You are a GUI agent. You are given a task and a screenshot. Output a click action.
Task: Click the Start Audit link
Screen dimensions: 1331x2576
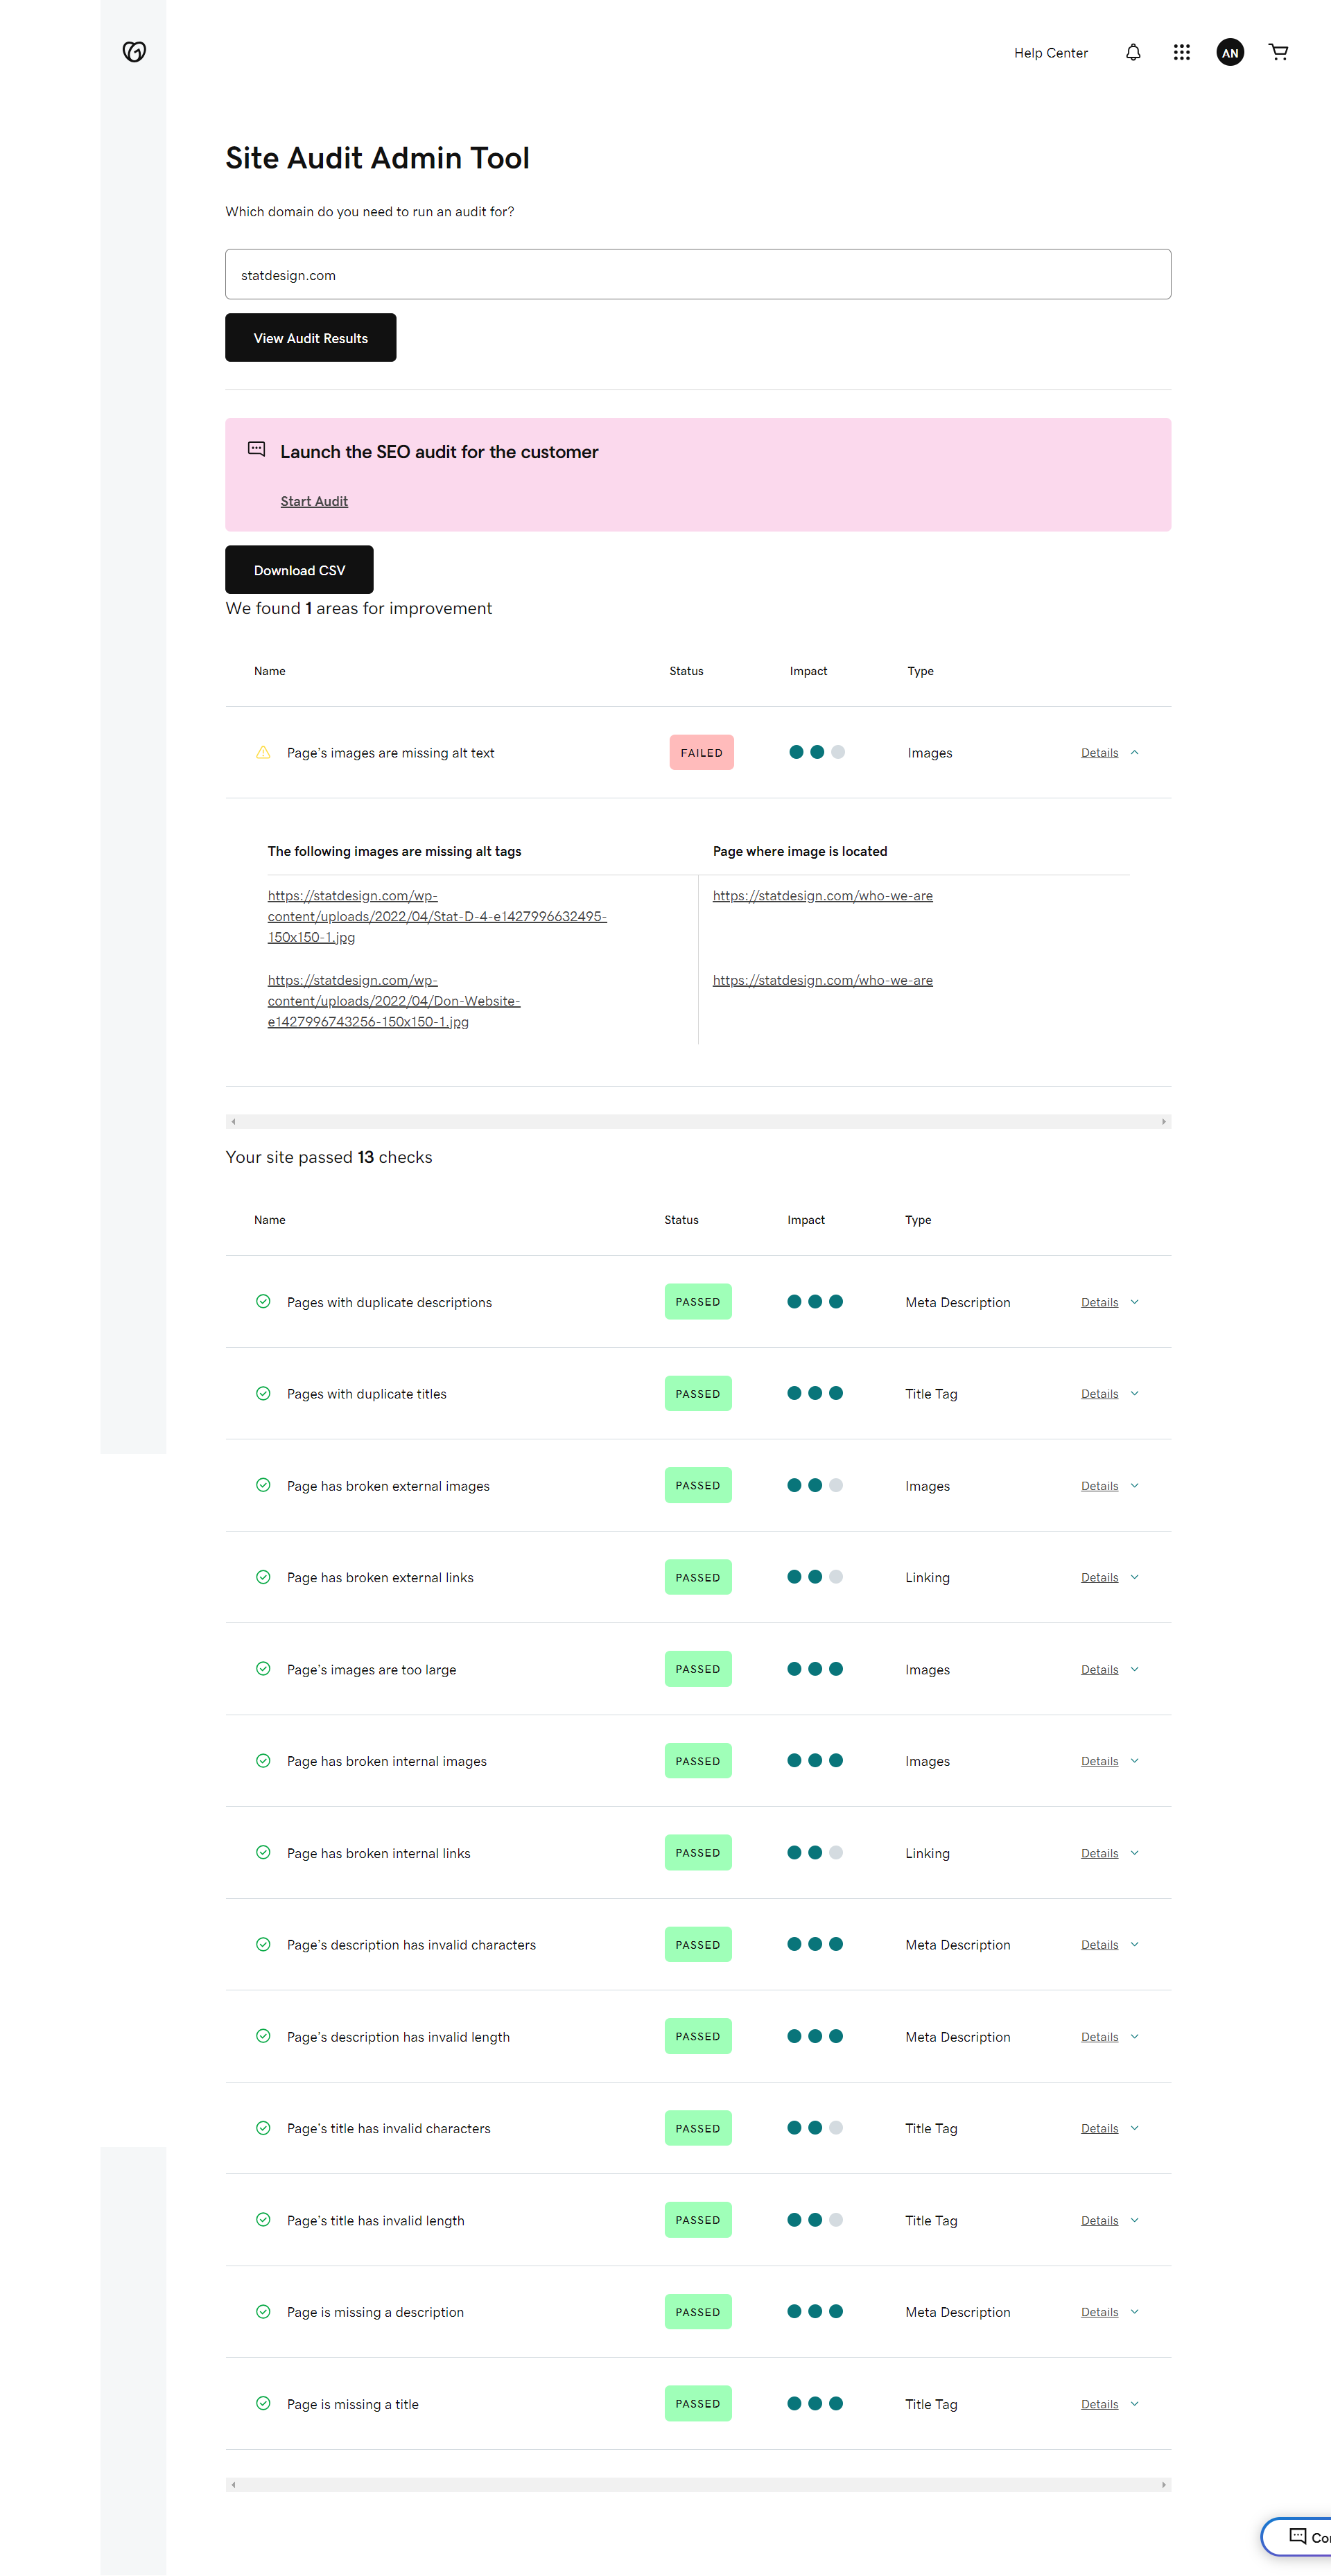(x=314, y=501)
